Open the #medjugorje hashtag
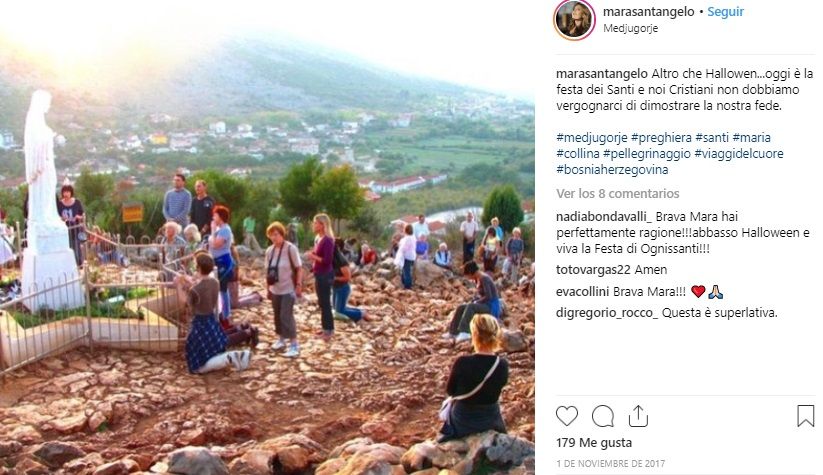Screen dimensions: 823x475 (x=592, y=138)
